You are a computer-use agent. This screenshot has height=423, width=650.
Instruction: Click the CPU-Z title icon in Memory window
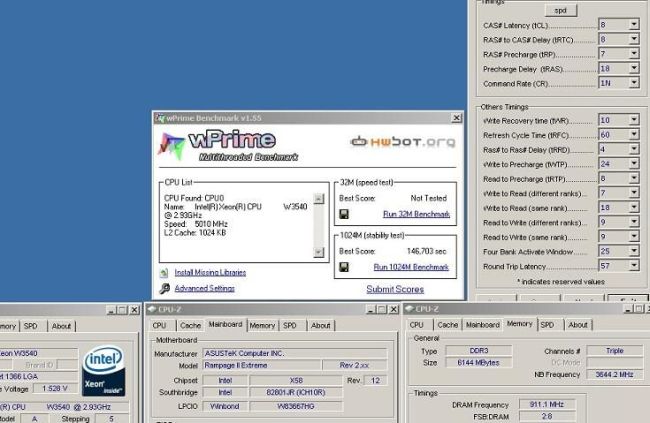click(409, 309)
